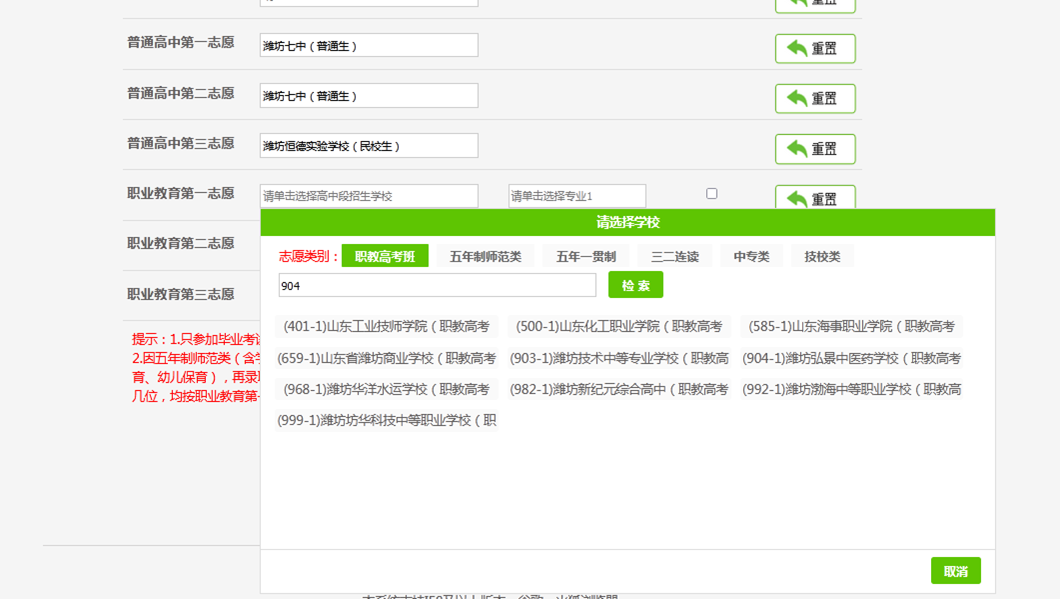This screenshot has height=599, width=1060.
Task: Click the 潍坊恒德实验学校（民校生）field
Action: click(x=369, y=145)
